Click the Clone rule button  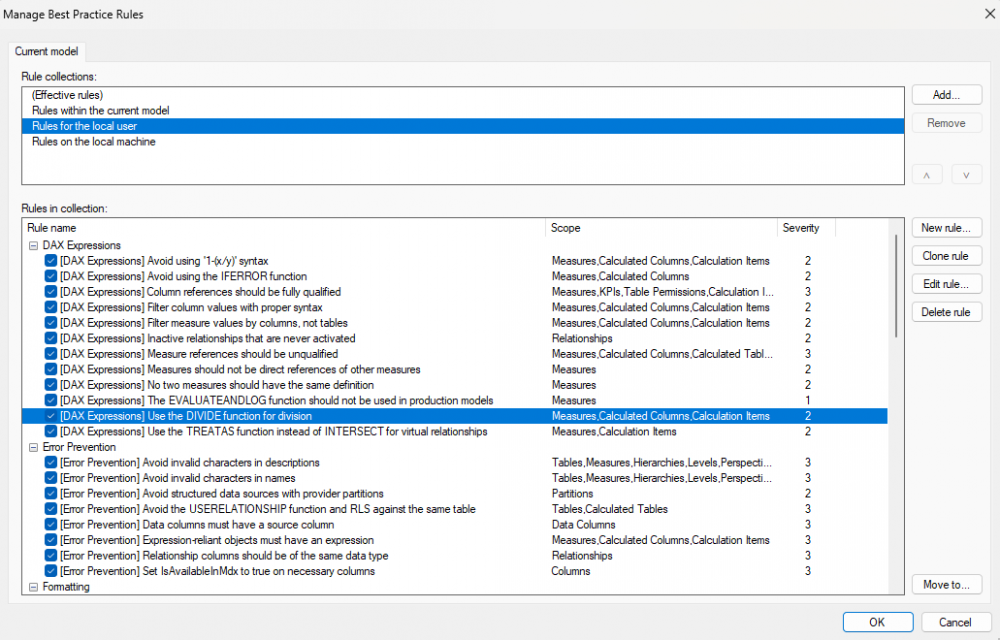[x=946, y=256]
